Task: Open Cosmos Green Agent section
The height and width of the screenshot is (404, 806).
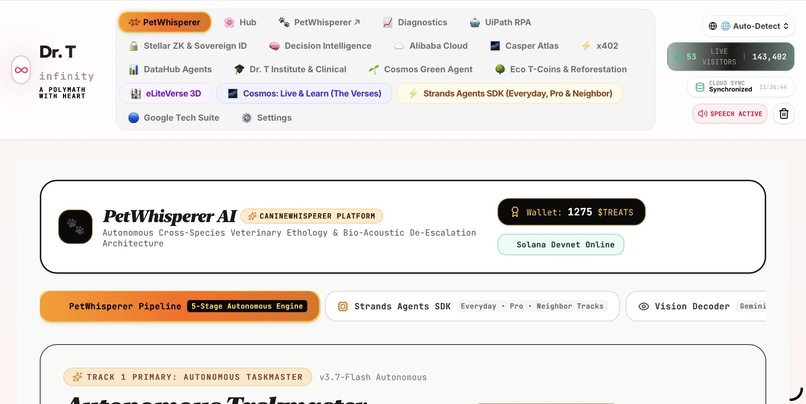Action: [x=420, y=69]
